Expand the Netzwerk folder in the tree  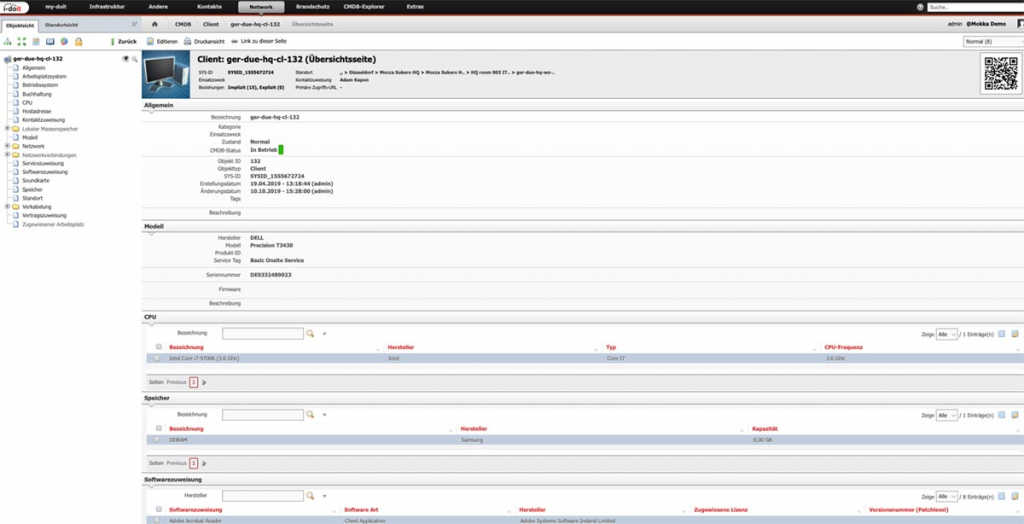7,146
